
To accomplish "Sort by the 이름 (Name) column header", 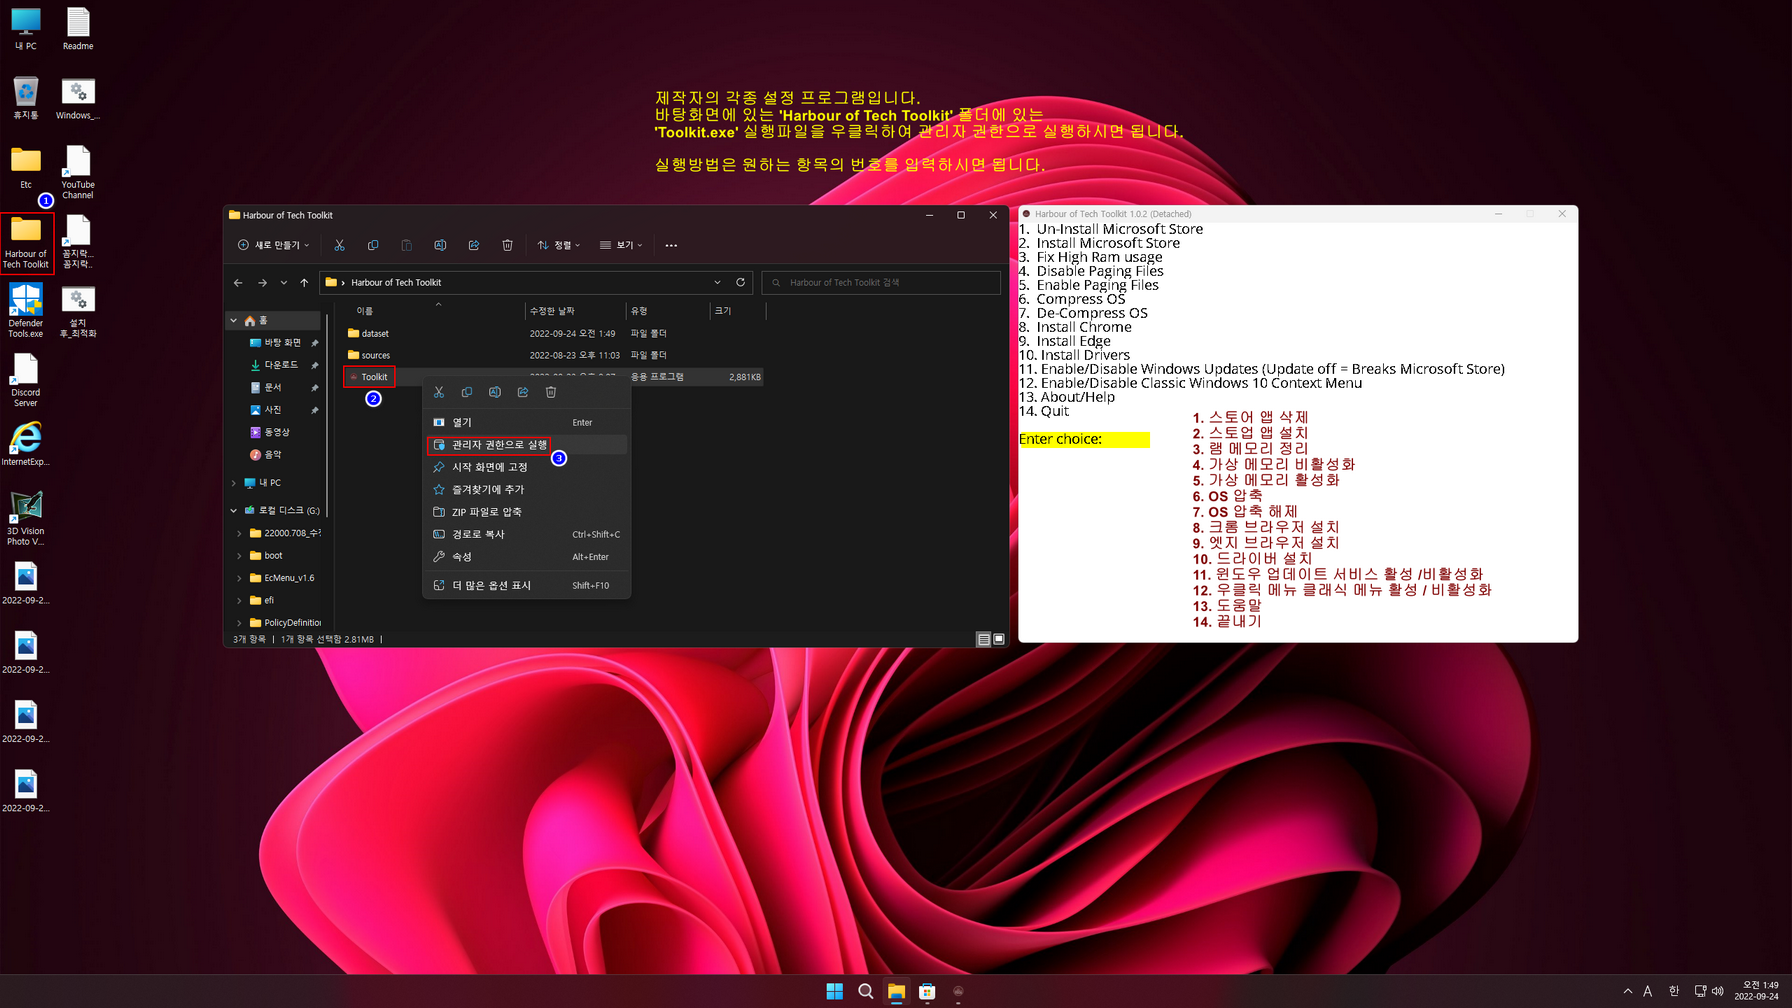I will click(434, 311).
